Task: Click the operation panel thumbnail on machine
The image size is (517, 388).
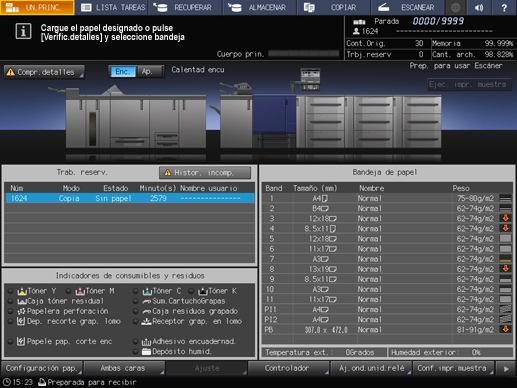Action: point(310,79)
